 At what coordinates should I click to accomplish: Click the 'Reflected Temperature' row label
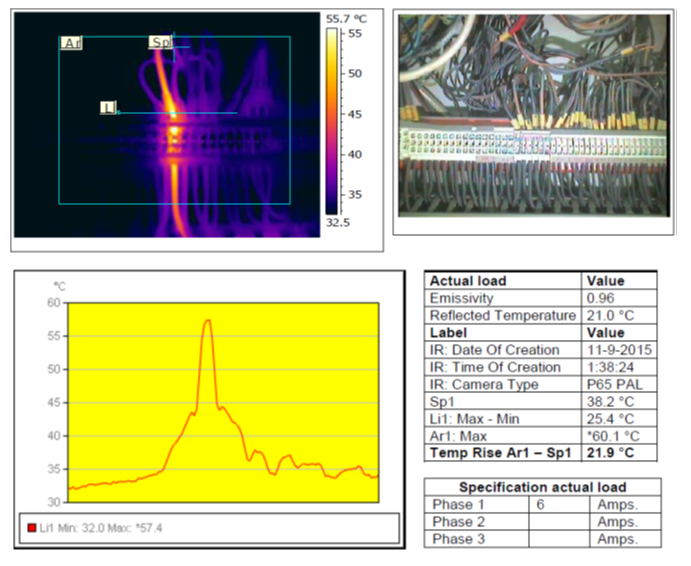(503, 316)
